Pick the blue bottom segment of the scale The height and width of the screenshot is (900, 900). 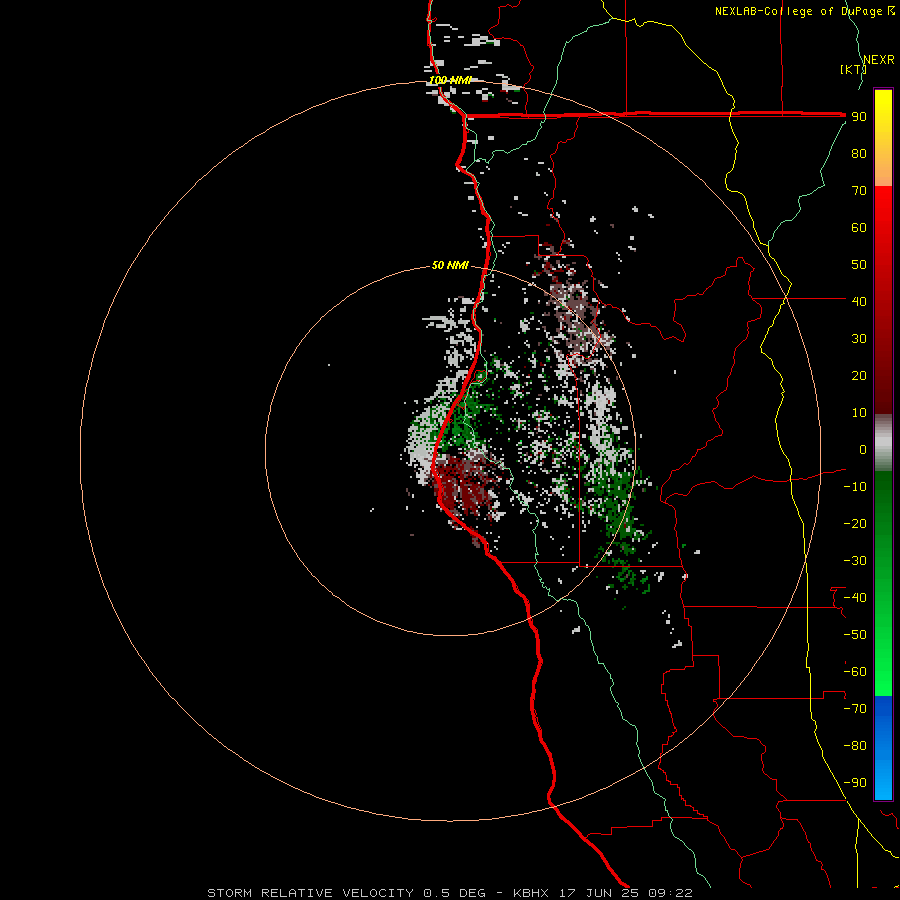(883, 748)
